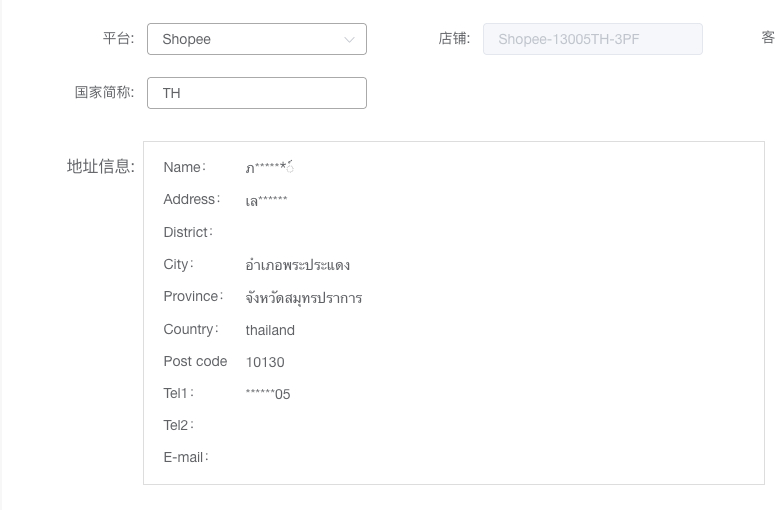Click the District label
The height and width of the screenshot is (510, 775).
pos(187,232)
